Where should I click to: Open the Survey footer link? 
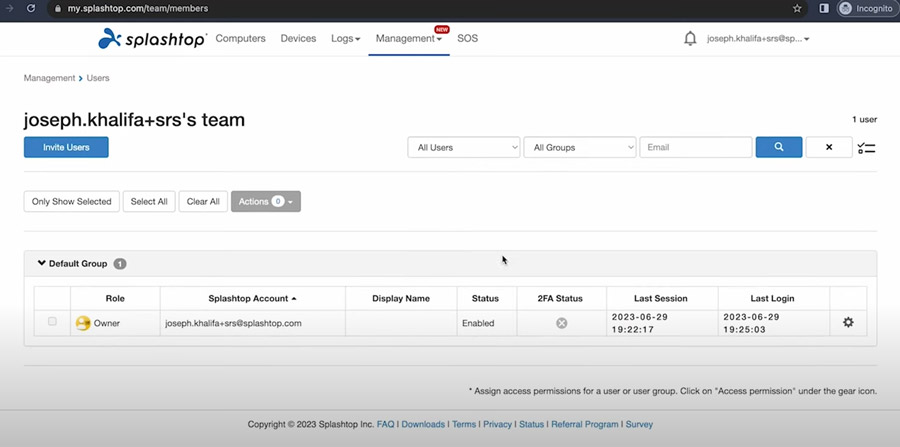pos(639,425)
